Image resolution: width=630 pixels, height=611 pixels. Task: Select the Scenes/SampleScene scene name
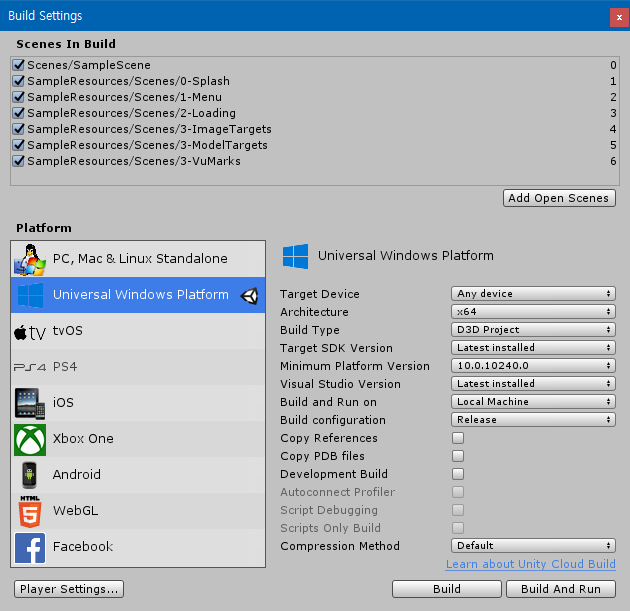(x=89, y=65)
